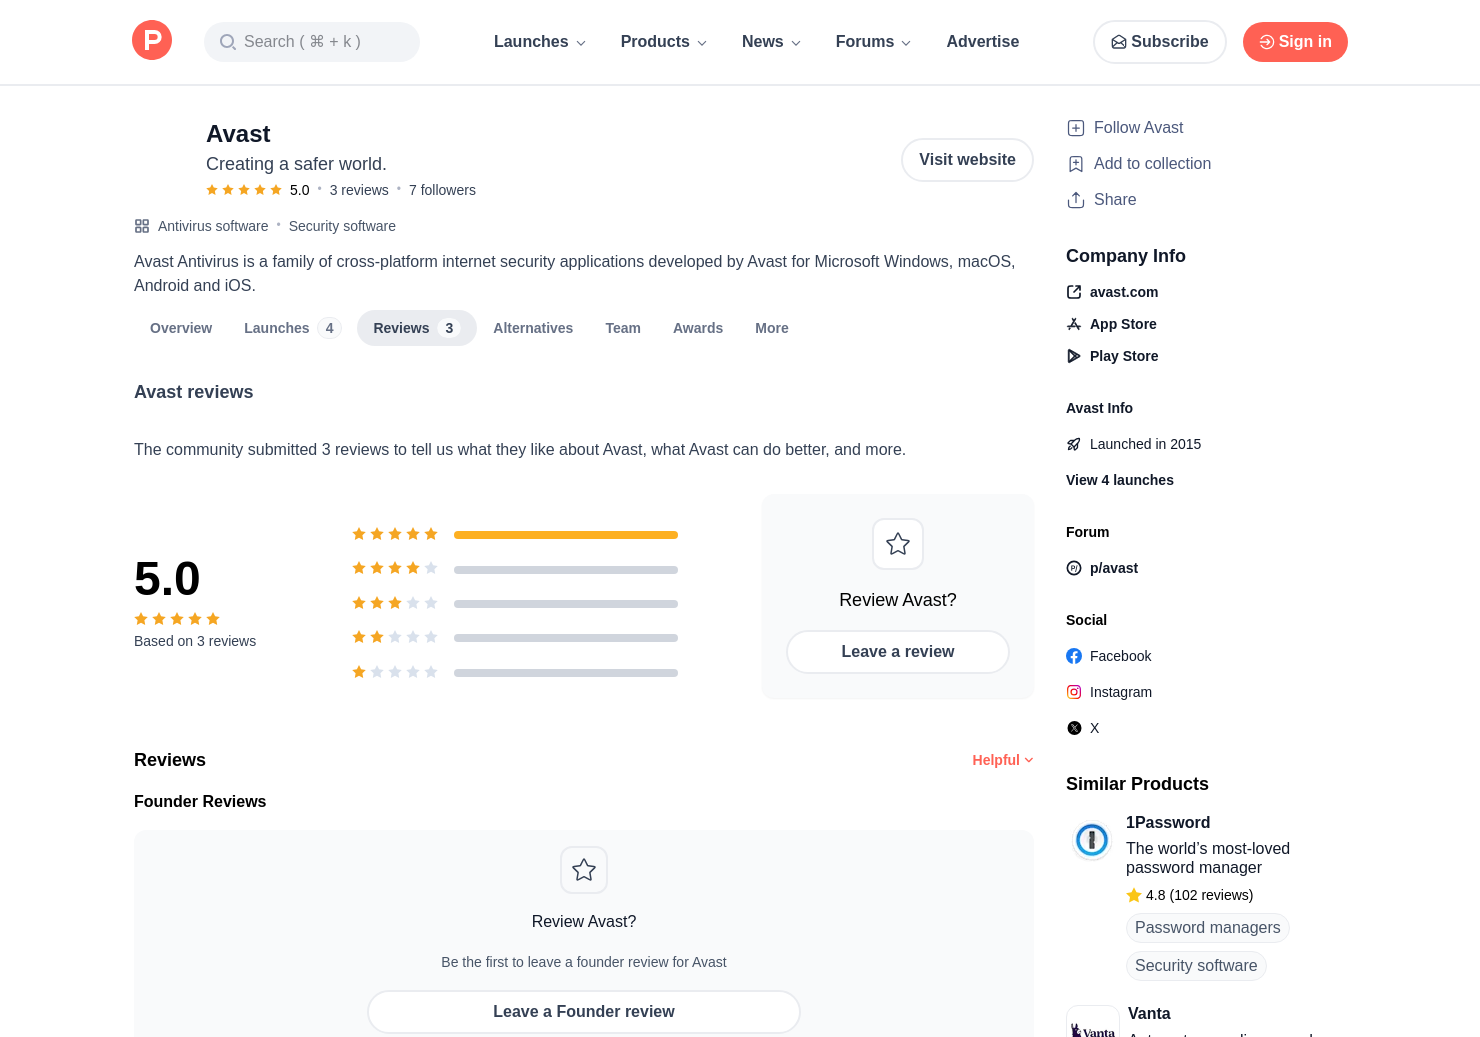Click the Facebook logo icon
Viewport: 1480px width, 1037px height.
click(1074, 656)
